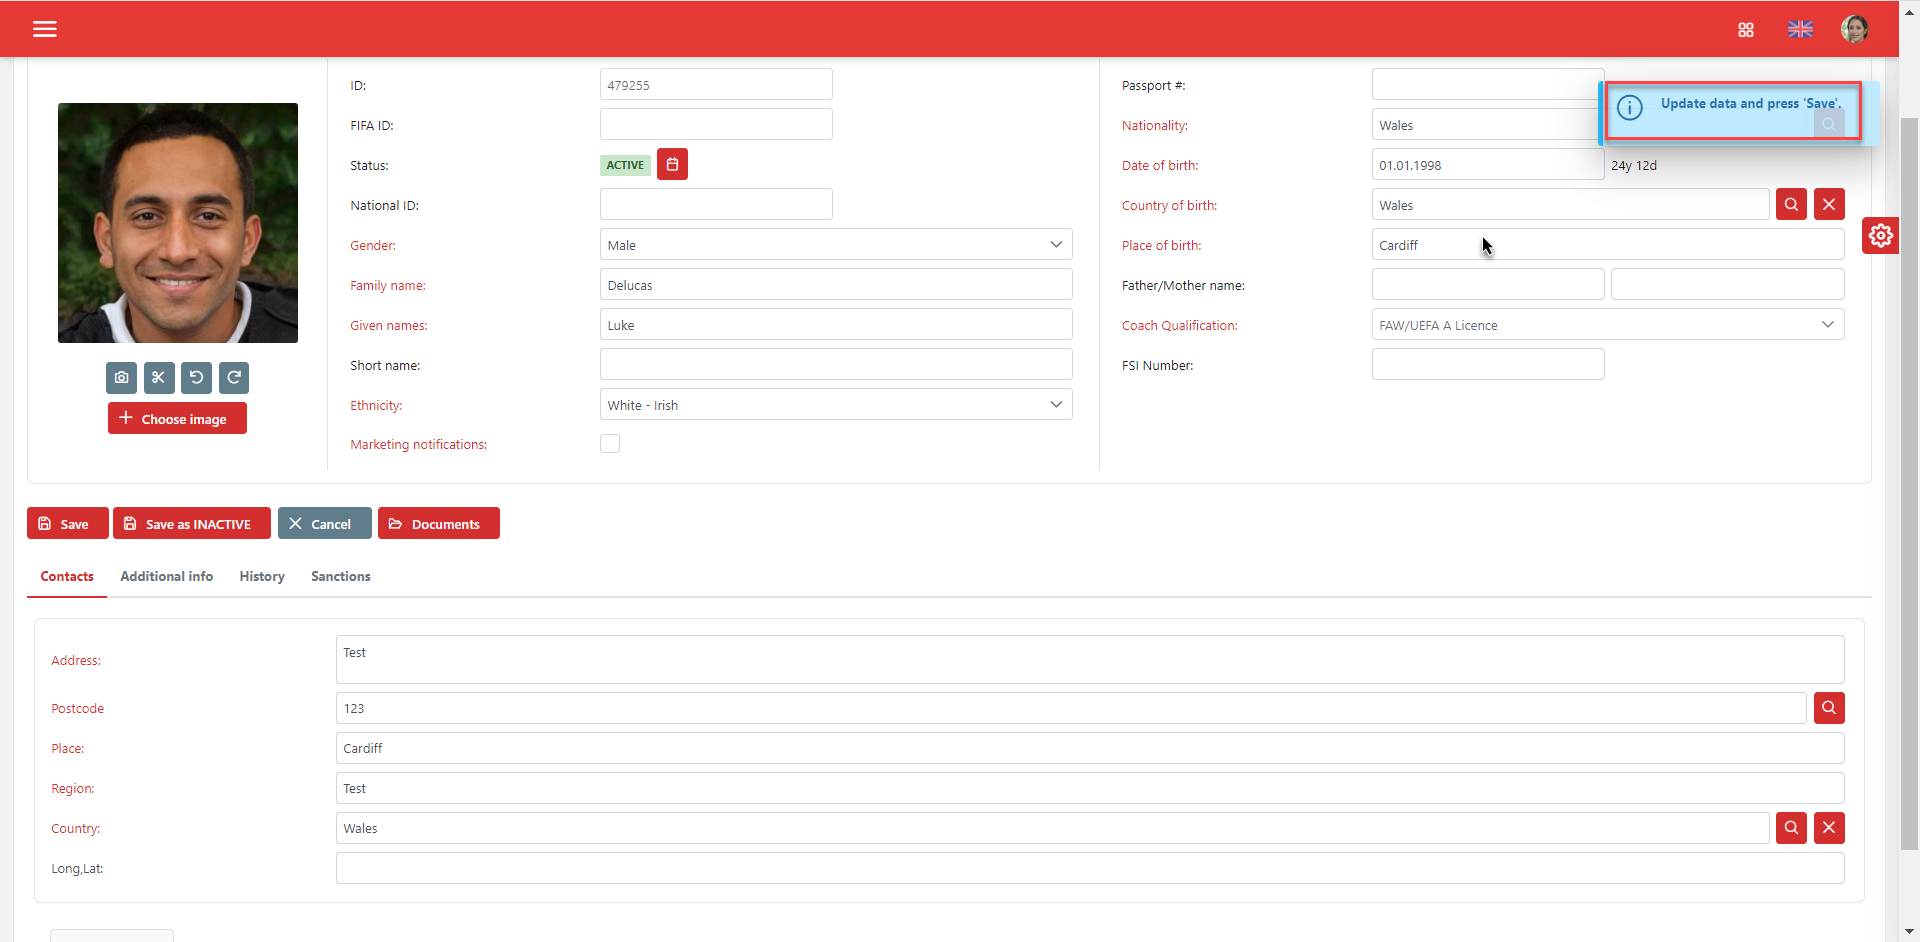Open the Sanctions tab
The width and height of the screenshot is (1920, 942).
(340, 577)
